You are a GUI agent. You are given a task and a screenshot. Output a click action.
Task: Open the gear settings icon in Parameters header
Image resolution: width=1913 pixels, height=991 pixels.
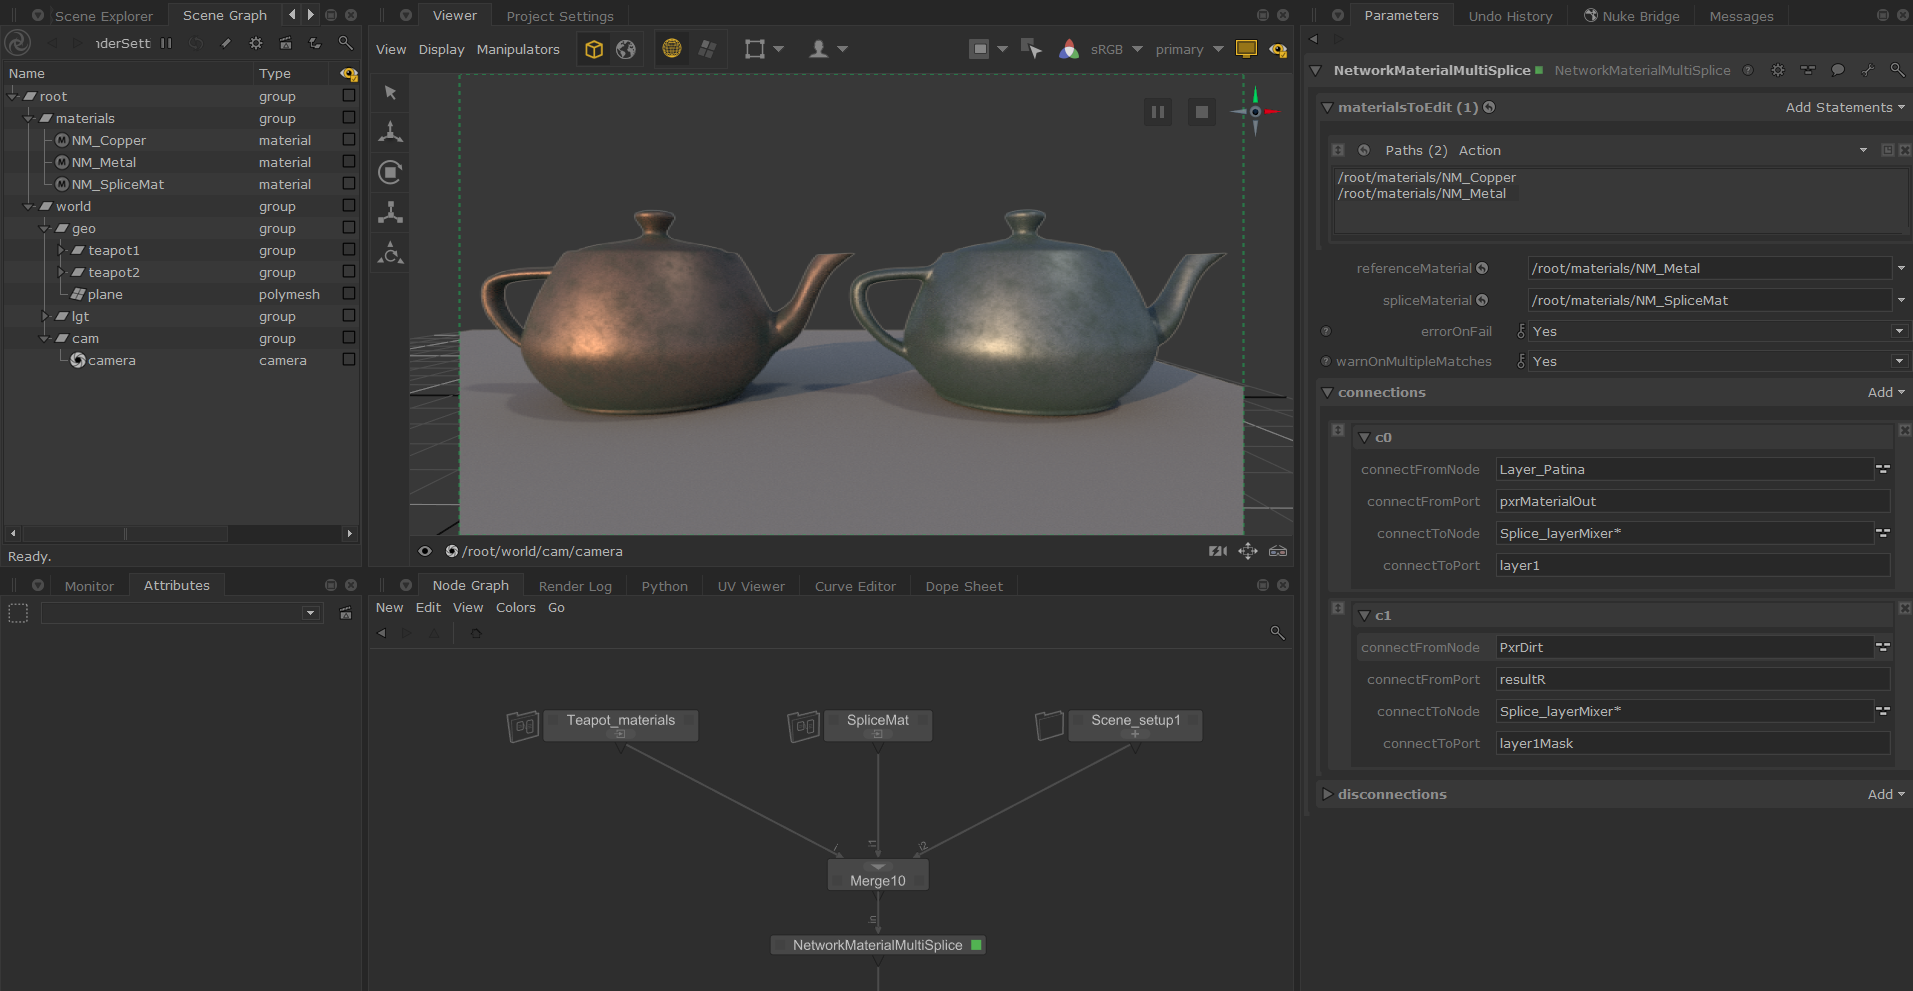(x=1777, y=70)
